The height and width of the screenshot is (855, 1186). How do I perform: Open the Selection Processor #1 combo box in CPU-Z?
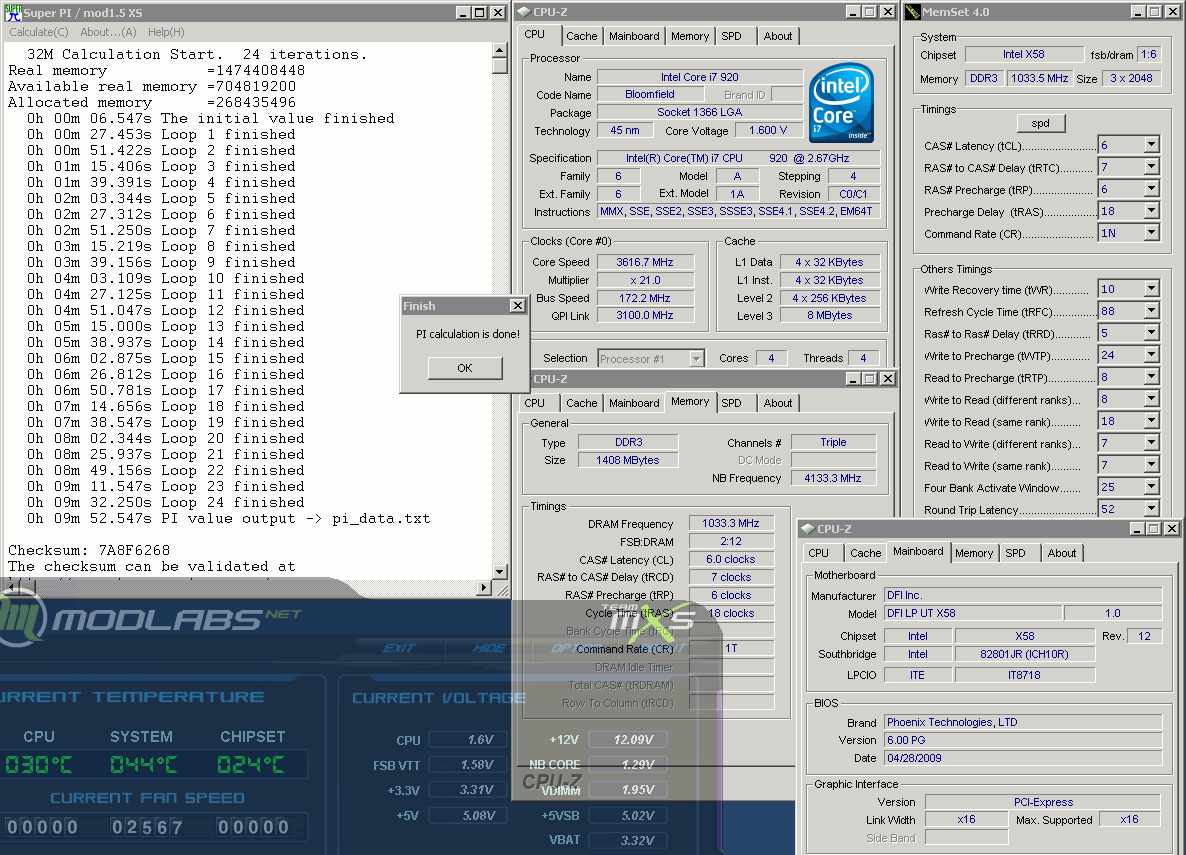[x=651, y=359]
